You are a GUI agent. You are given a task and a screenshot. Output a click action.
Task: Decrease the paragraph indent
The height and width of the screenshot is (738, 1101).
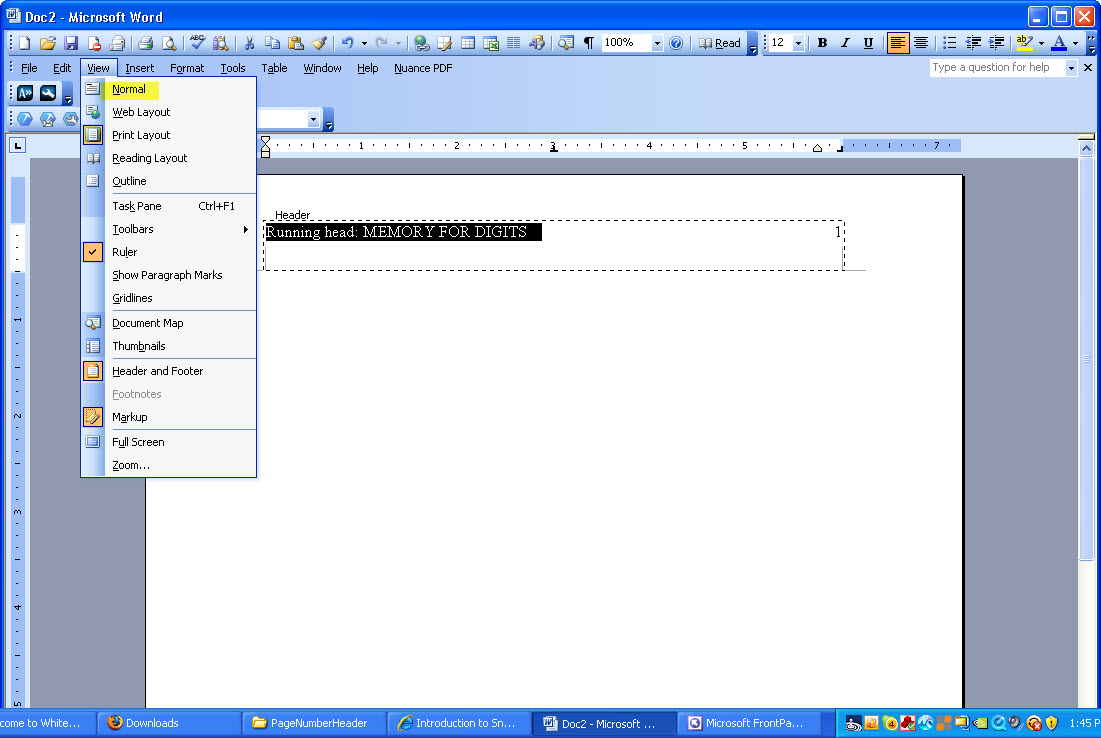(973, 43)
